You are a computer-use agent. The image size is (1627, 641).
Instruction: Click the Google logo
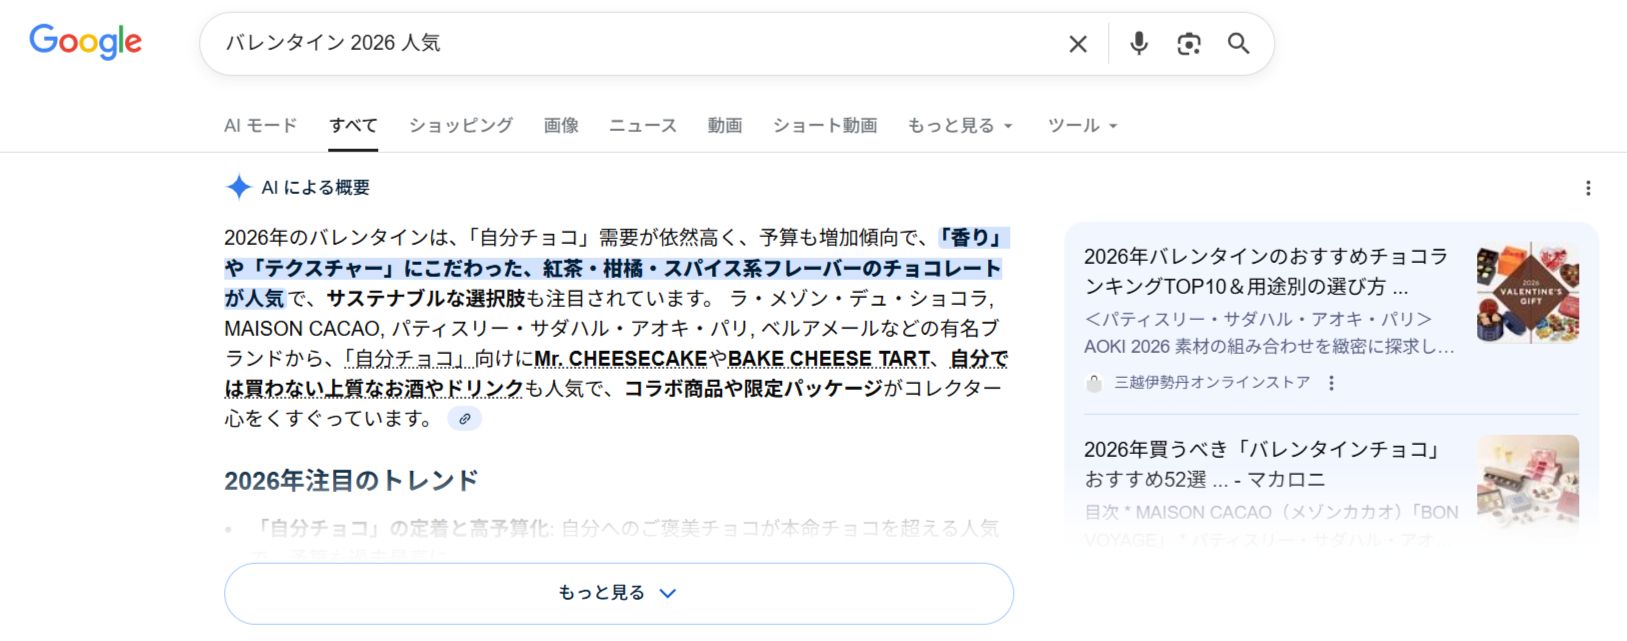click(x=85, y=42)
